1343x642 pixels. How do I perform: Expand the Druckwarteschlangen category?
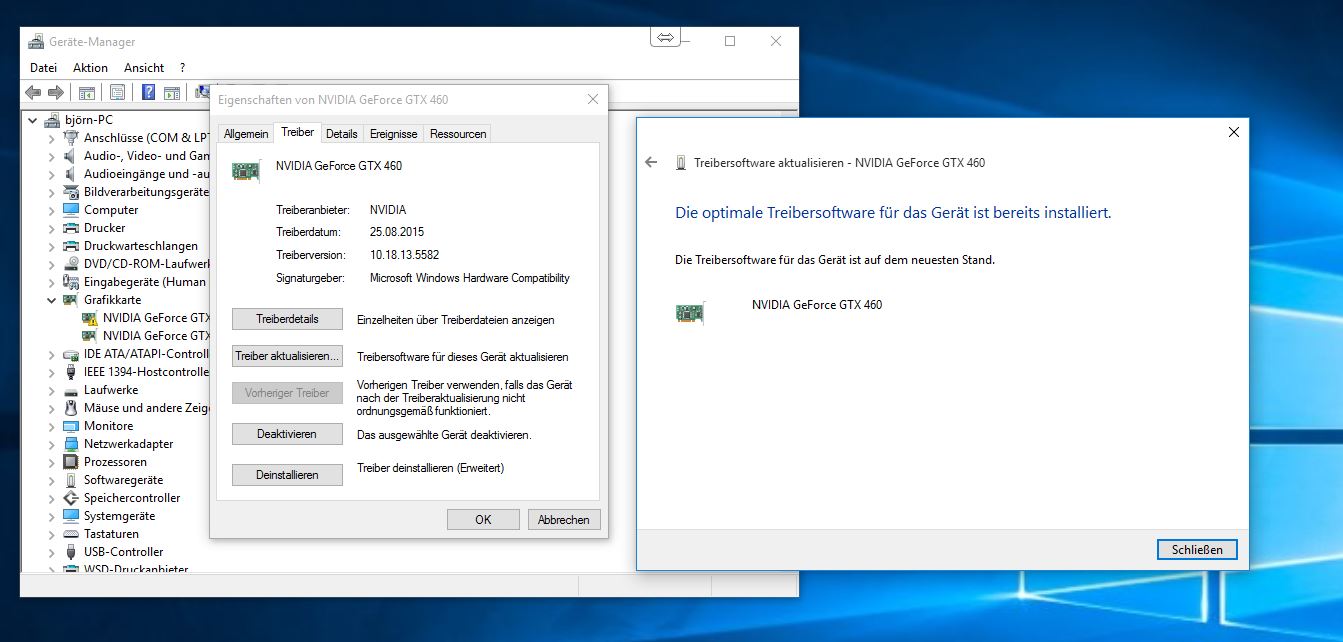coord(52,246)
